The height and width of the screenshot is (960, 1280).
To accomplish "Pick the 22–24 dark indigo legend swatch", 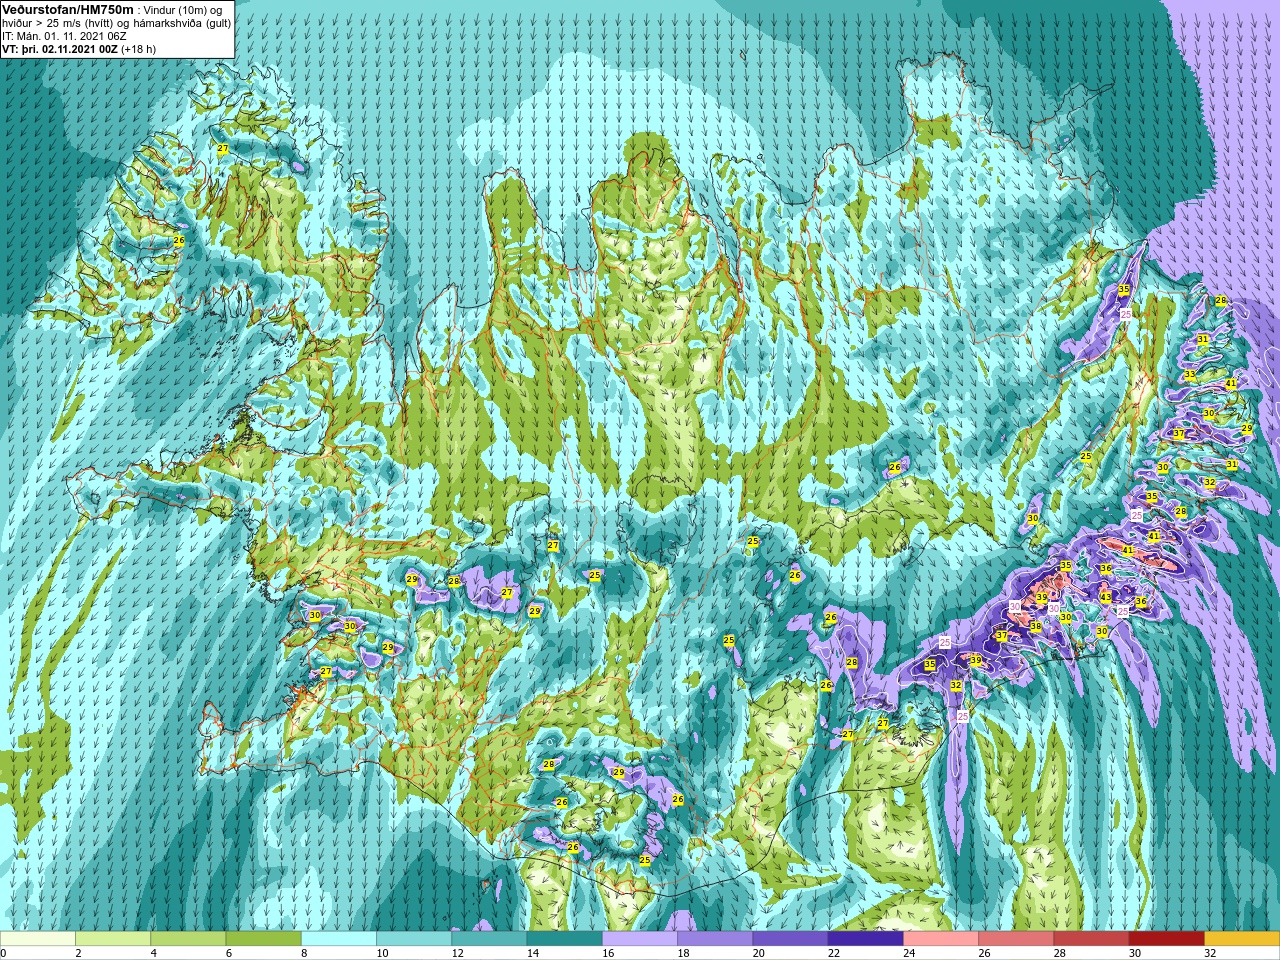I will 866,939.
